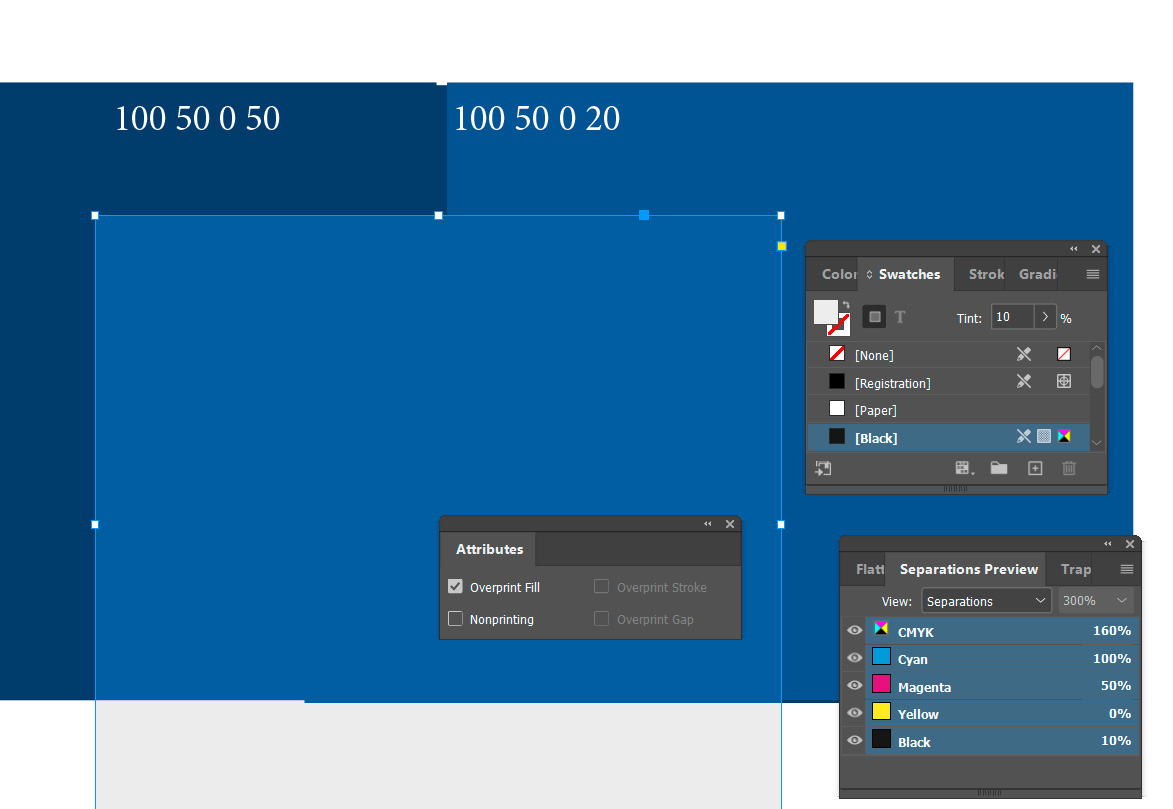This screenshot has width=1173, height=809.
Task: Select the Magenta separation row
Action: coord(1002,686)
